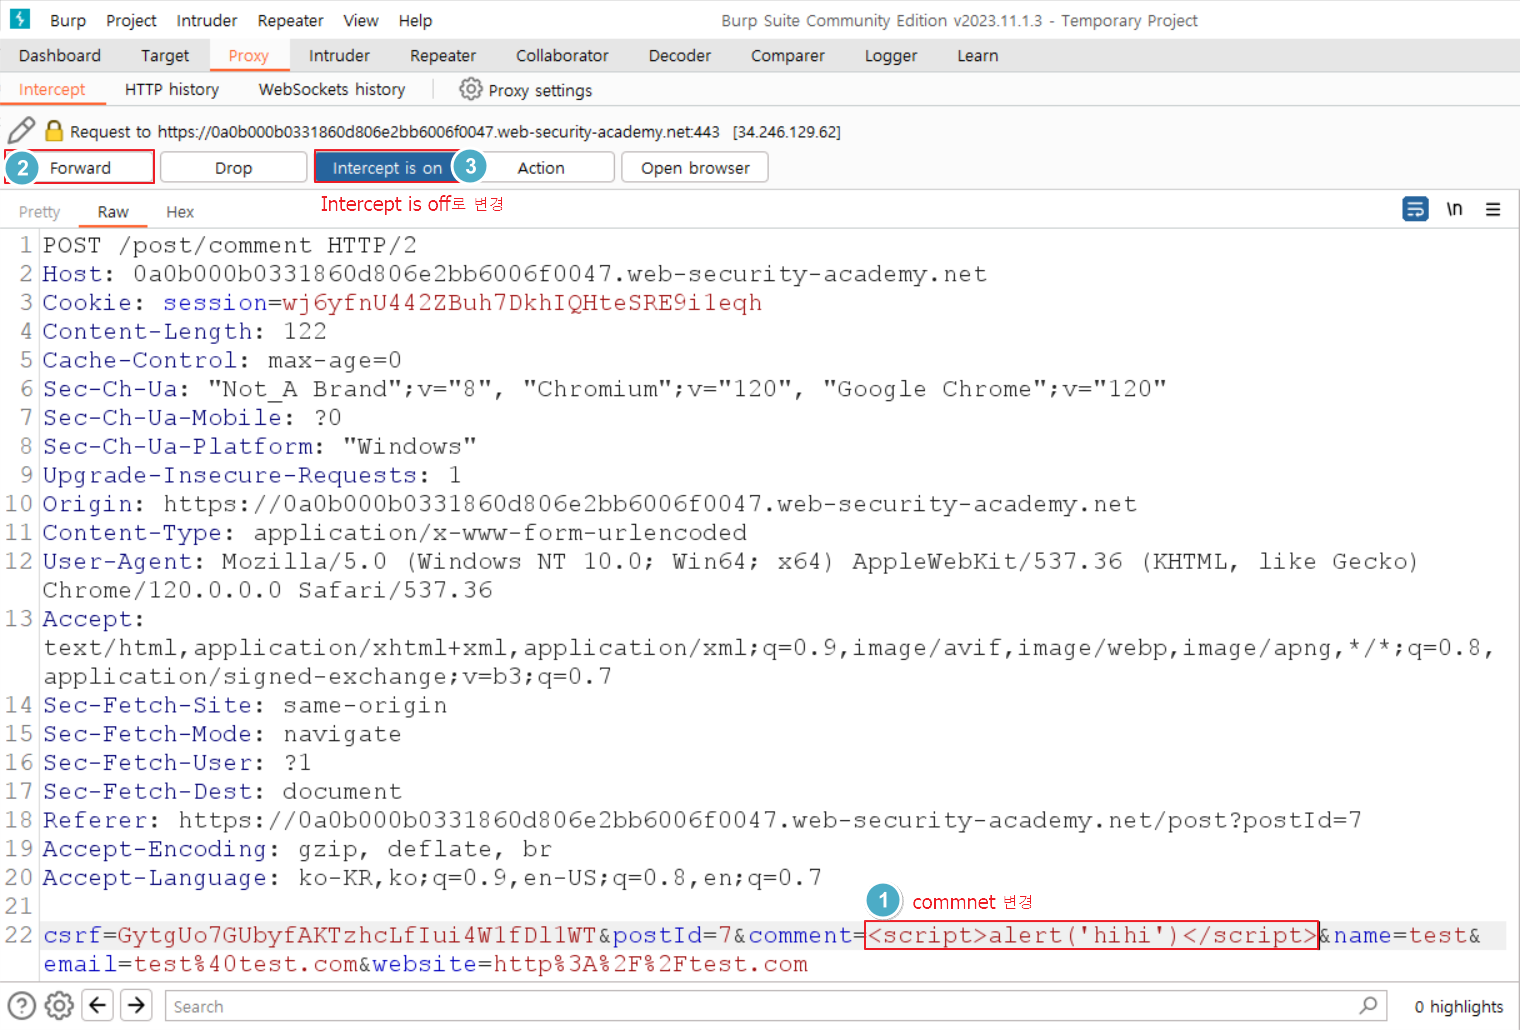Screen dimensions: 1520x1030
Task: Click the csrf token value in body
Action: click(x=357, y=935)
